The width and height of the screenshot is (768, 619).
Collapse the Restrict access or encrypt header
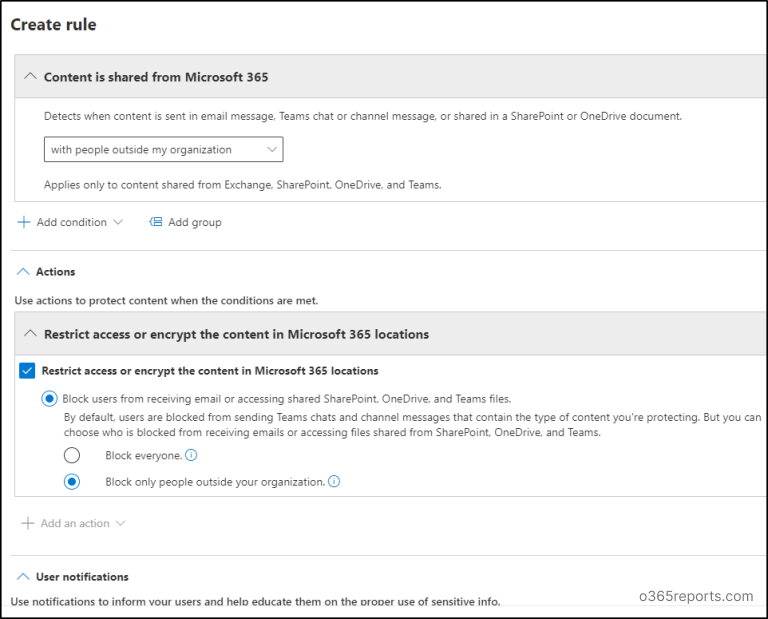[x=30, y=333]
